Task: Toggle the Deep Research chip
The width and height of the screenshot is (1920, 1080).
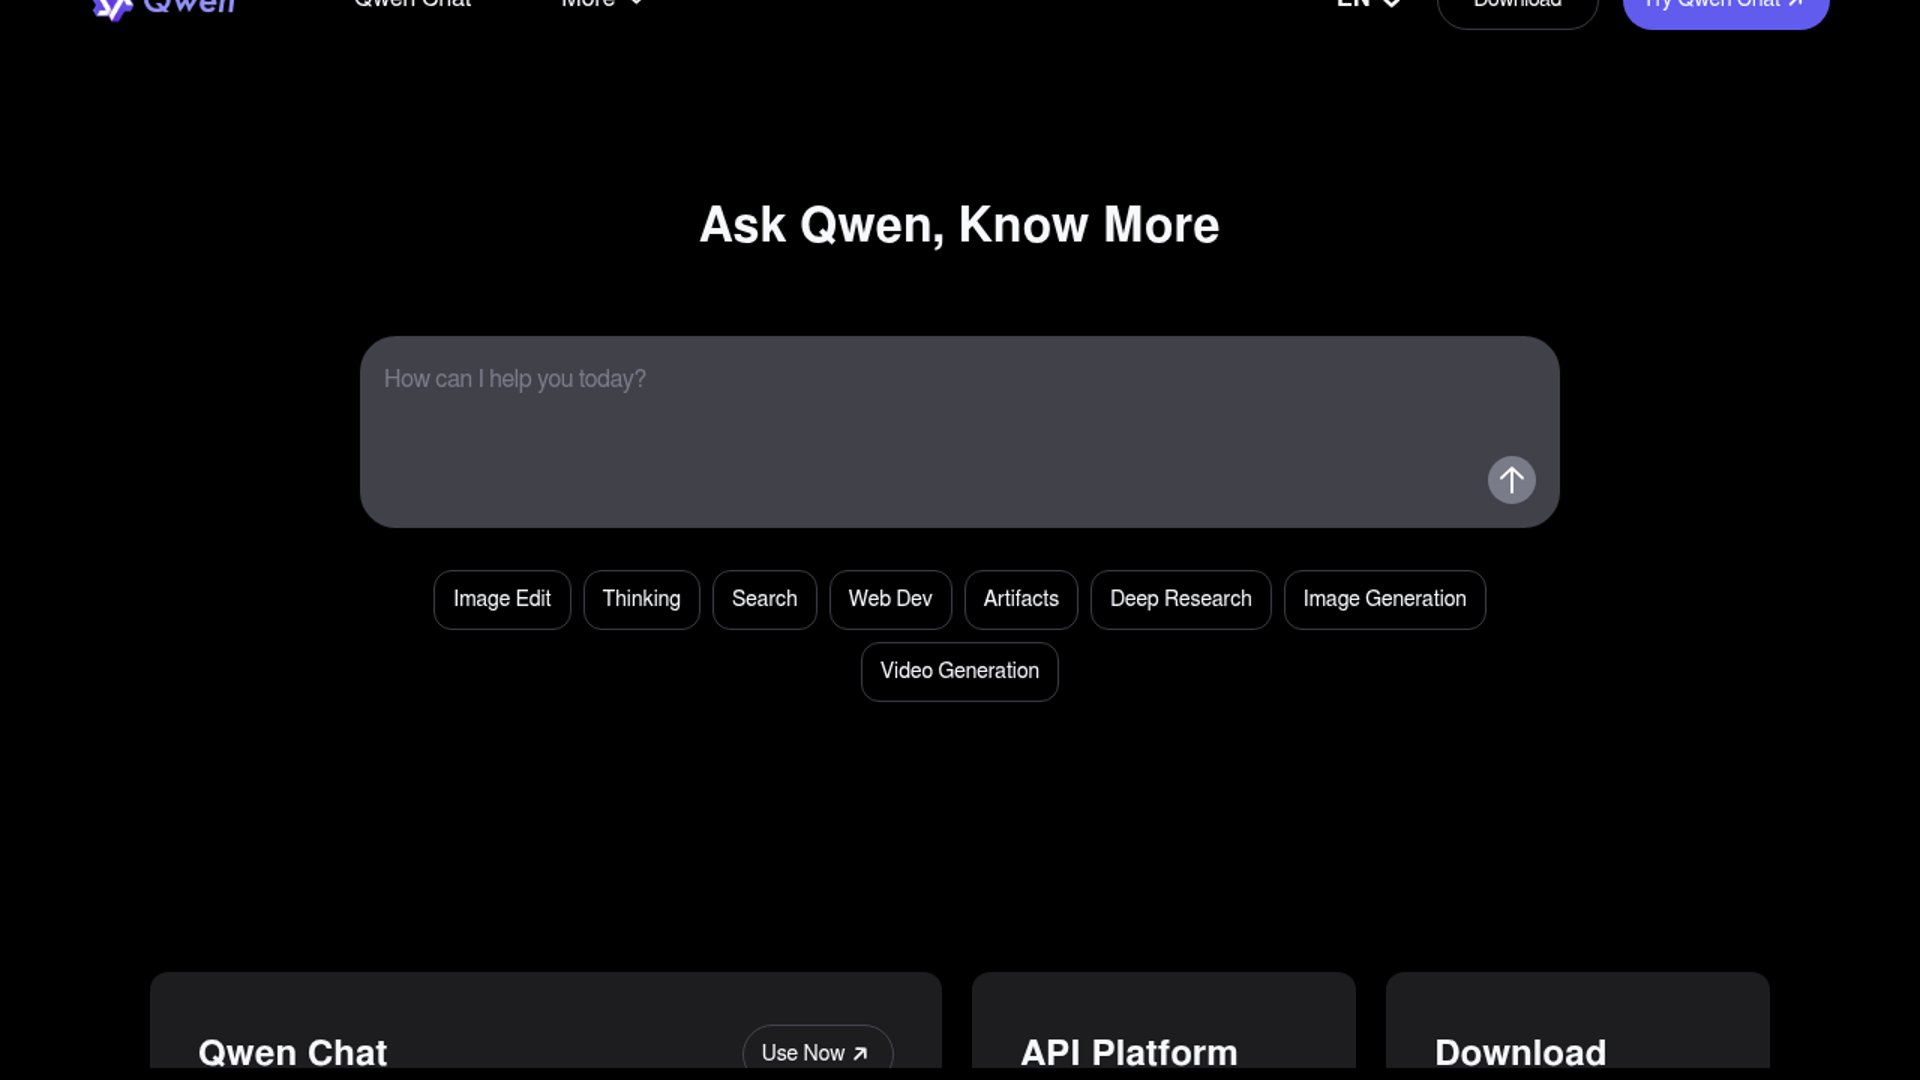Action: tap(1180, 599)
